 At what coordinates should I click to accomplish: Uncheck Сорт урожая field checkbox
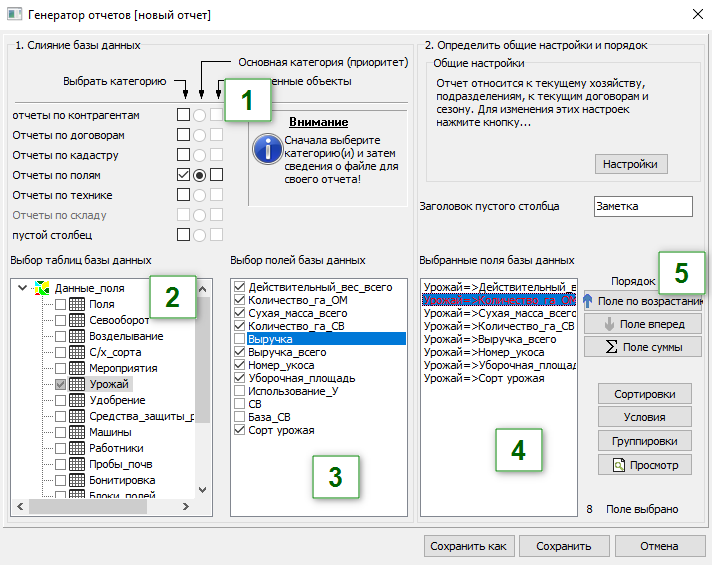(240, 430)
